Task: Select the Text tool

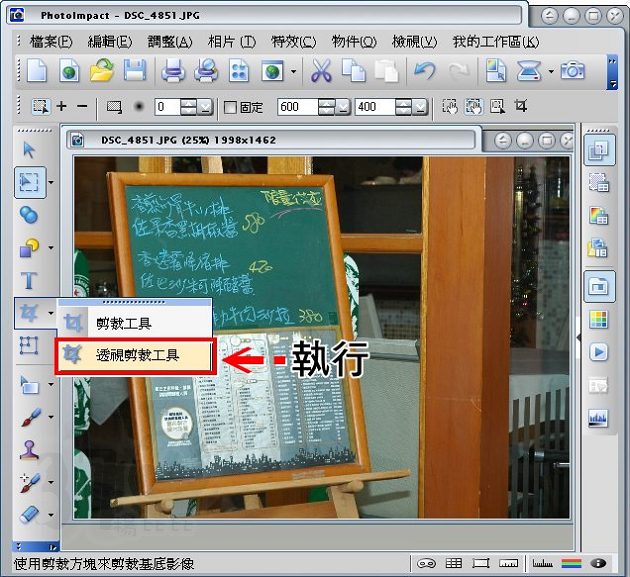Action: coord(29,280)
